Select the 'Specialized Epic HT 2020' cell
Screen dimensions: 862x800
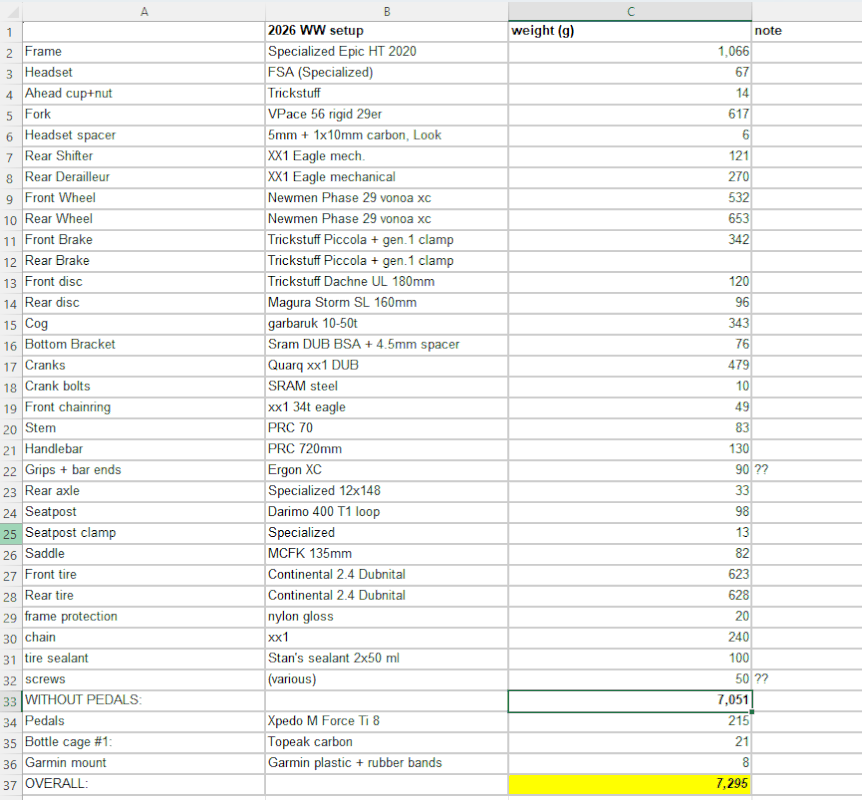(x=386, y=52)
